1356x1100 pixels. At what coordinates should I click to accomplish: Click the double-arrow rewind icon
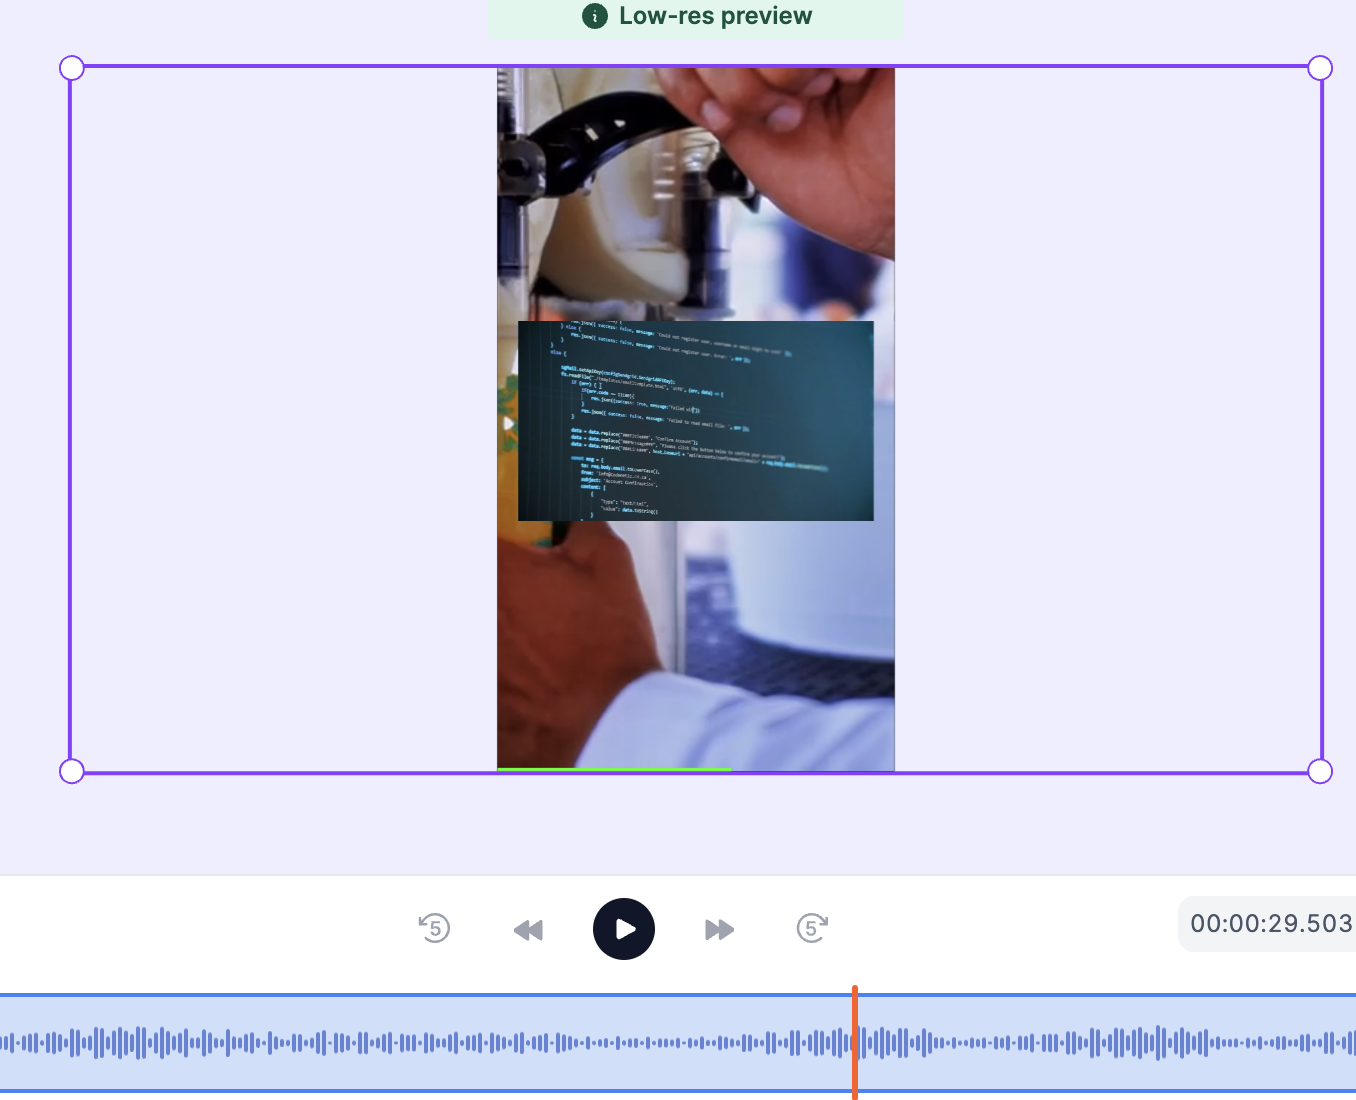pyautogui.click(x=528, y=930)
